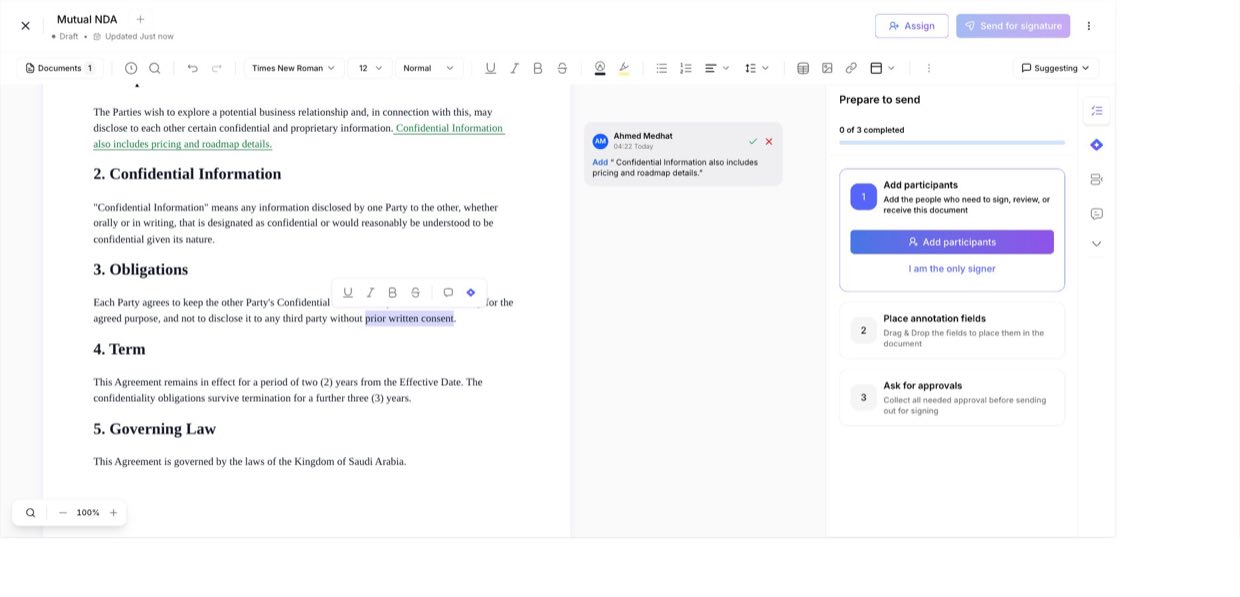Zoom out with the minus button

[x=63, y=513]
